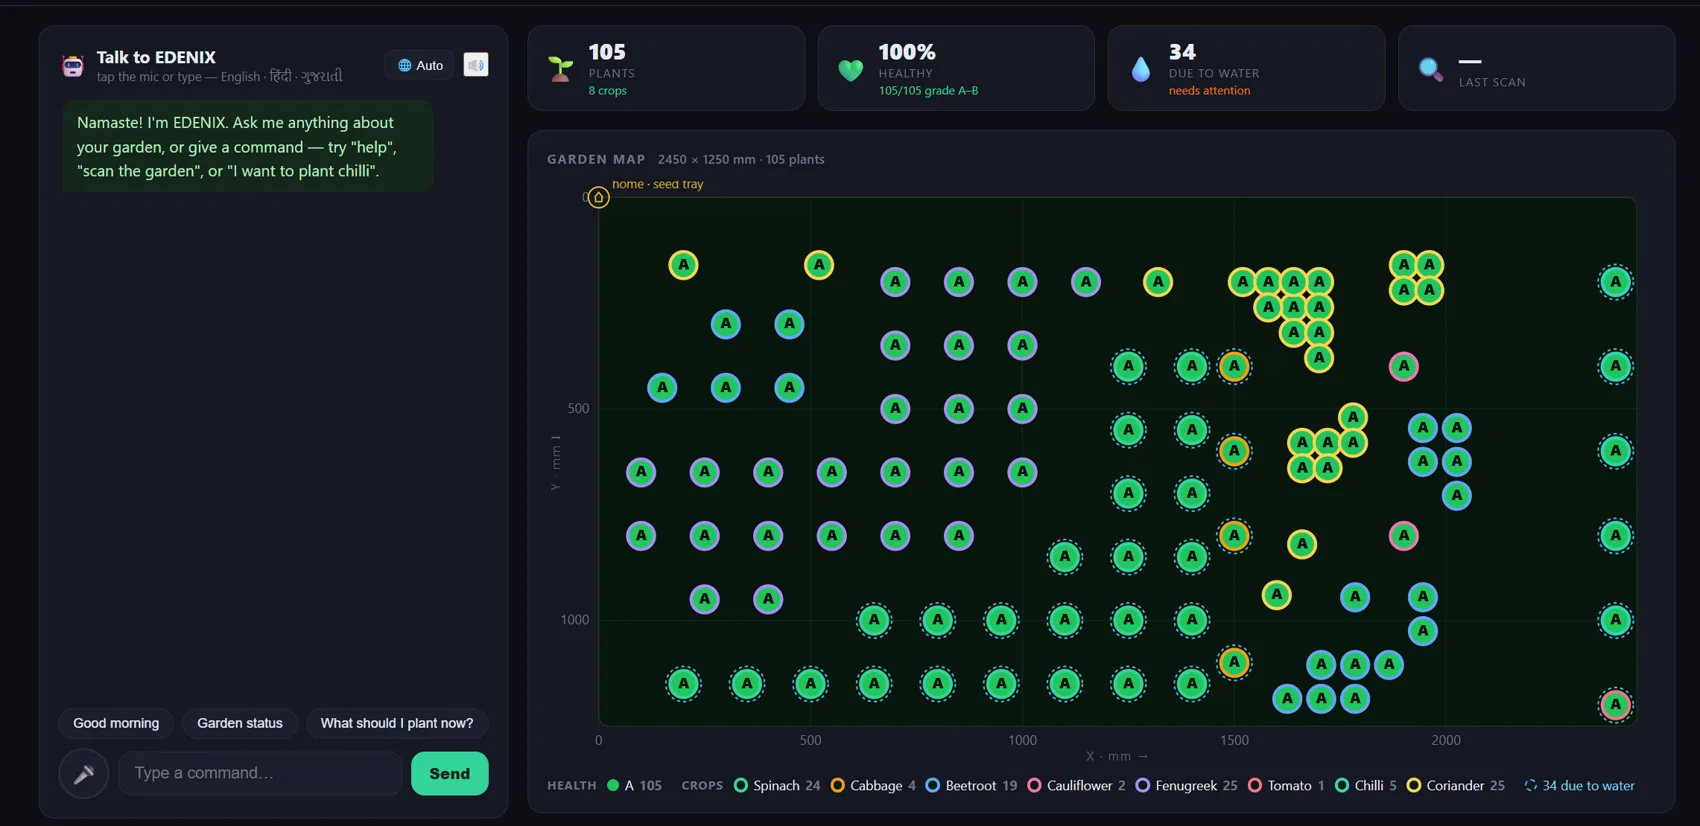
Task: Click the Fenugreek 25 legend entry
Action: point(1186,786)
